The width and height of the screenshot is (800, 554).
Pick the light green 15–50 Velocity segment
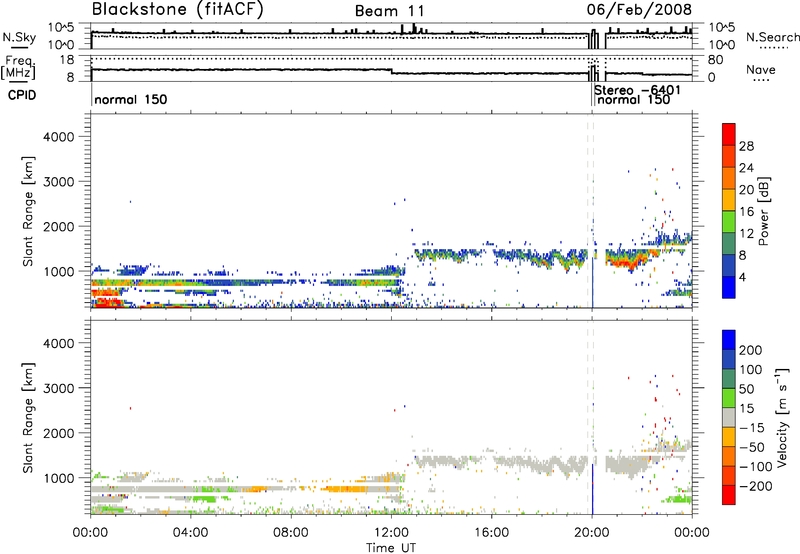(729, 398)
